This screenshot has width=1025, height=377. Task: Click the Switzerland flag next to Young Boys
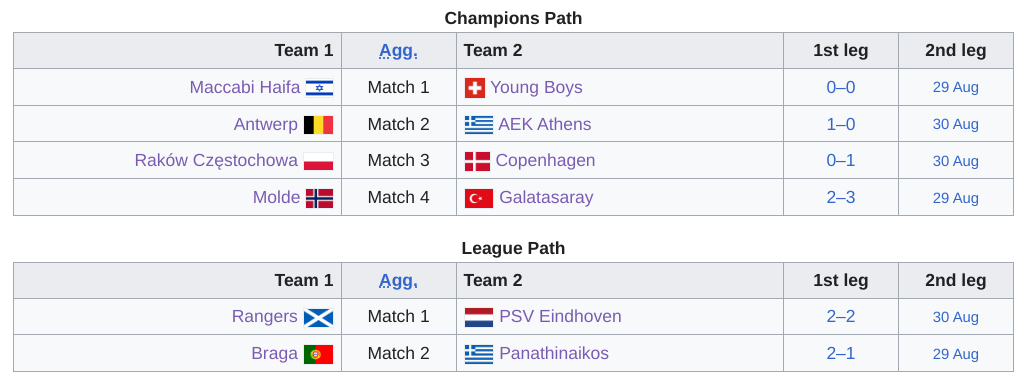coord(475,88)
